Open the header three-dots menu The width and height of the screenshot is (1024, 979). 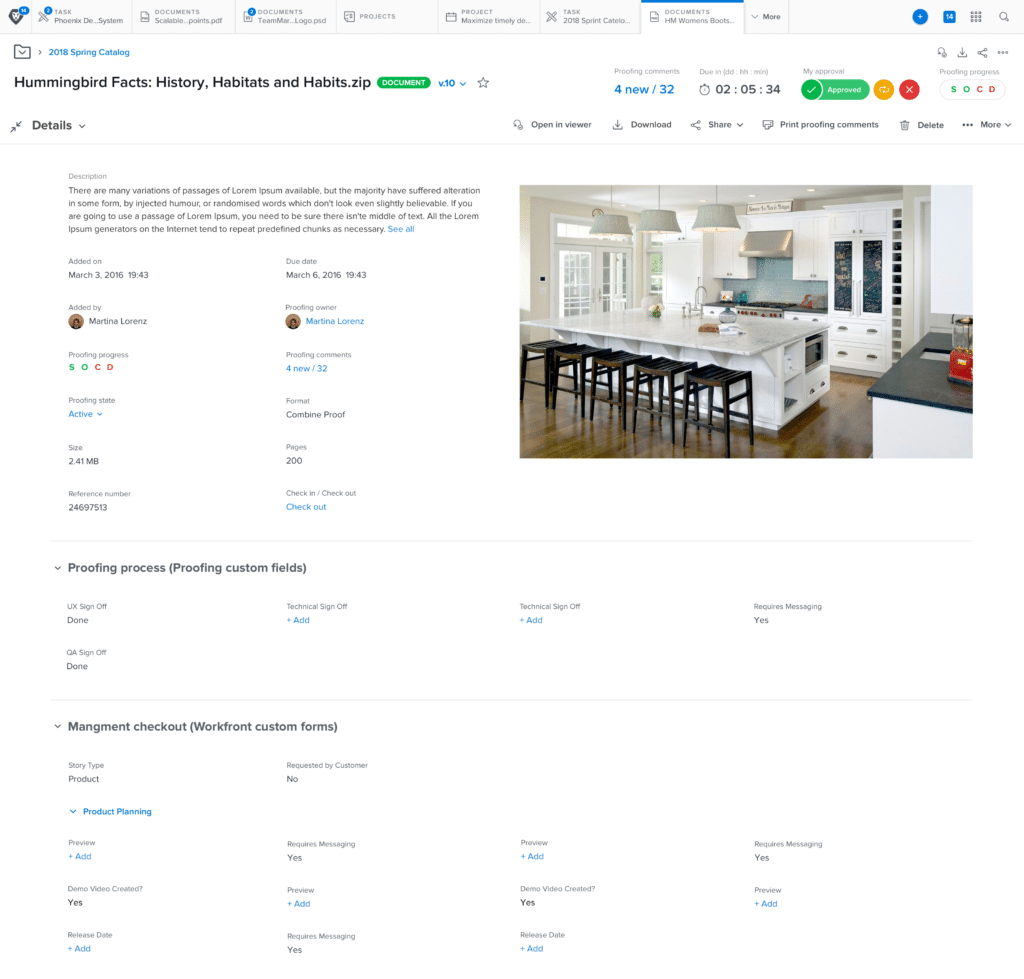pyautogui.click(x=1003, y=52)
